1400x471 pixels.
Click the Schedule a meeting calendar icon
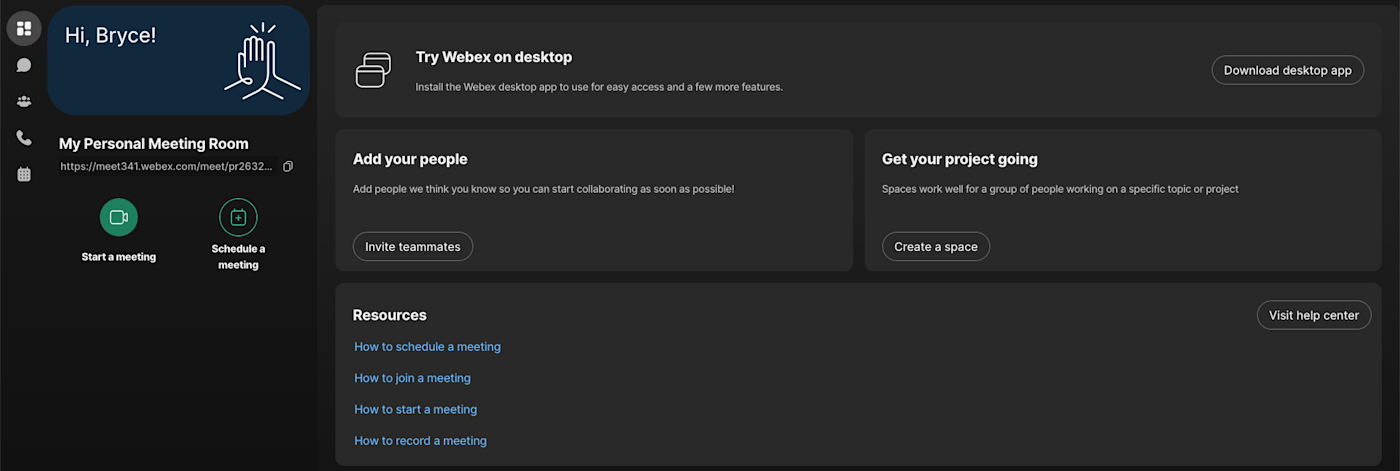[238, 217]
